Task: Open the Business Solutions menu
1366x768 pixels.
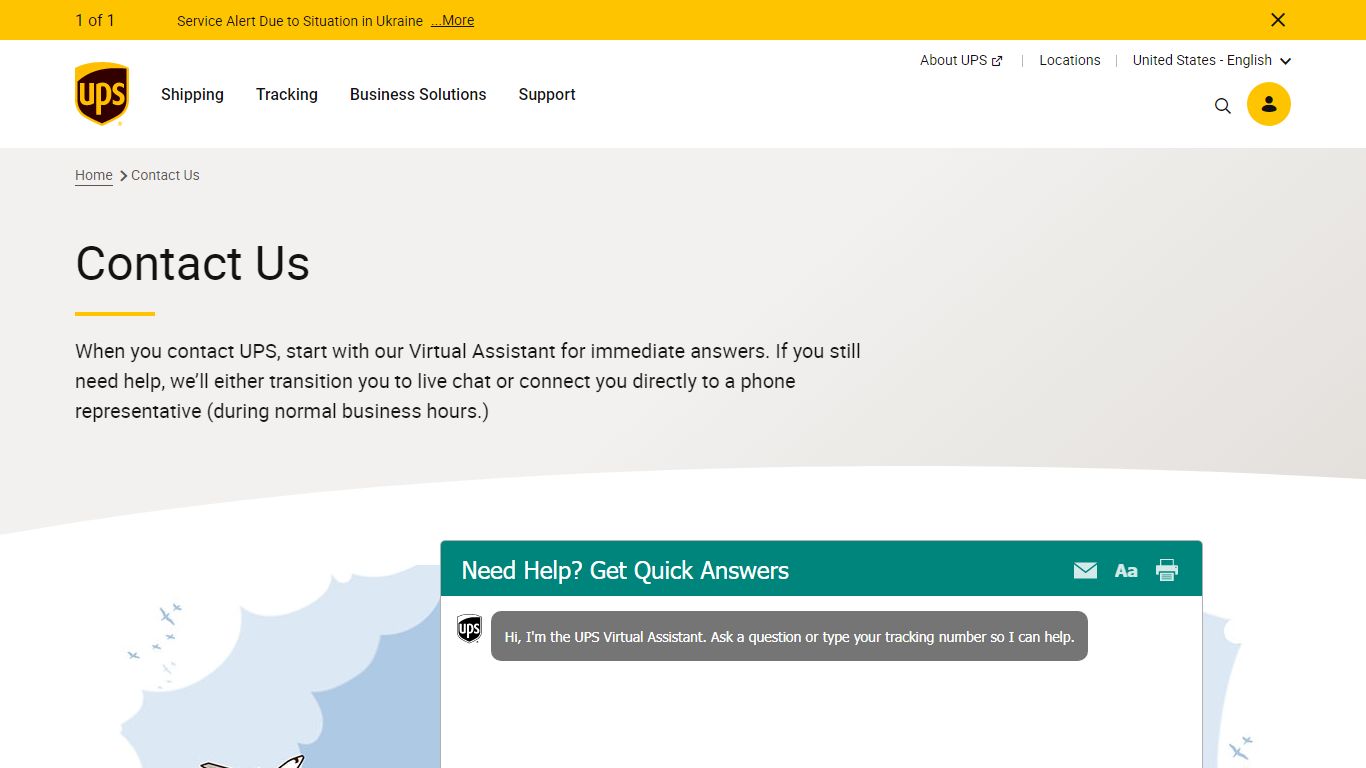Action: (x=418, y=94)
